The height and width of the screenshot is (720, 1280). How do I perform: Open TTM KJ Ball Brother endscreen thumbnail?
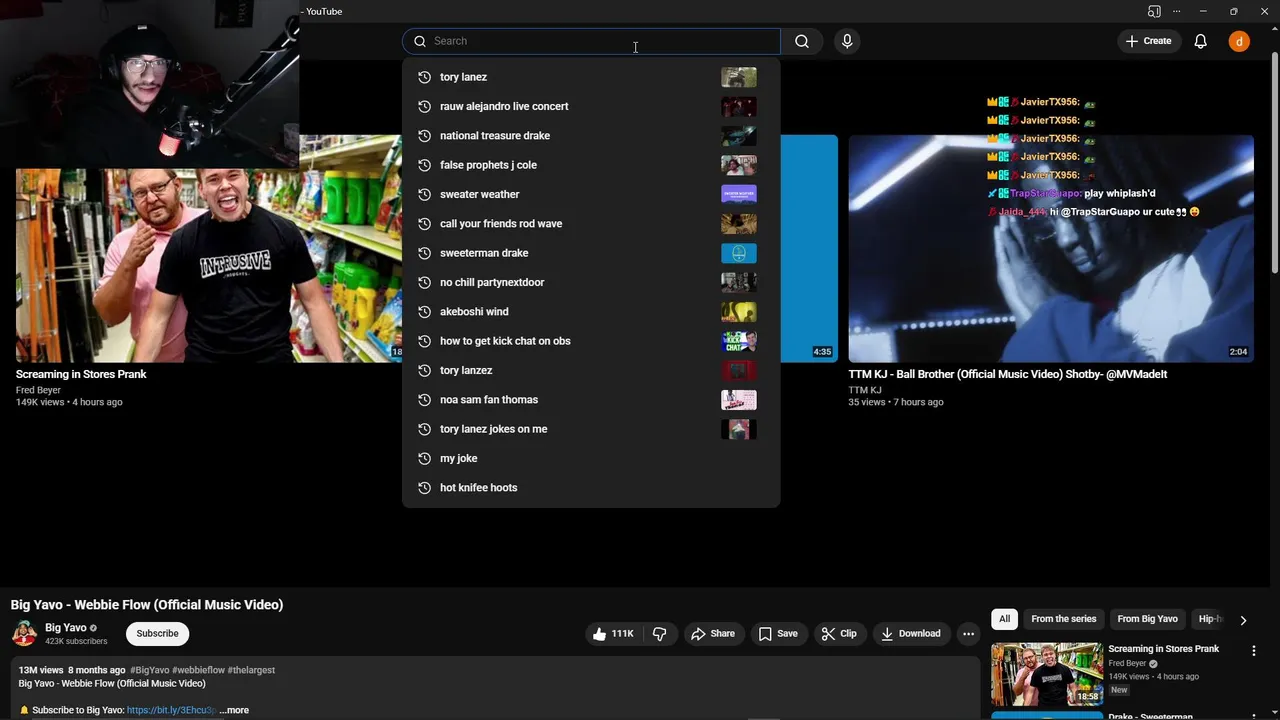point(1051,249)
